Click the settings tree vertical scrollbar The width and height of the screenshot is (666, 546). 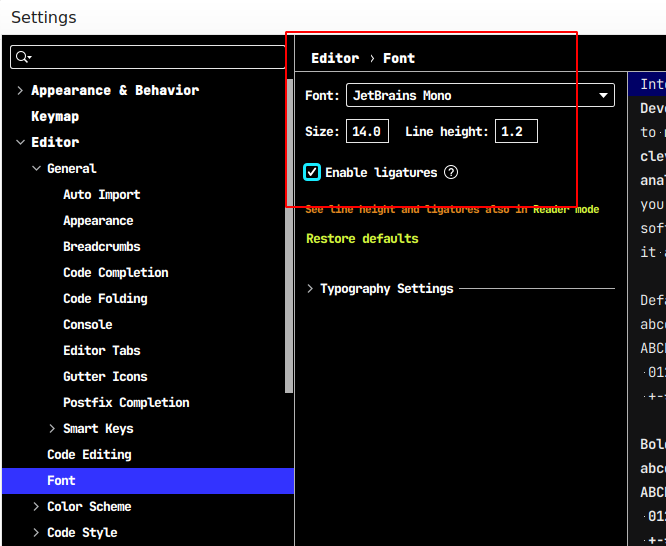[x=289, y=236]
